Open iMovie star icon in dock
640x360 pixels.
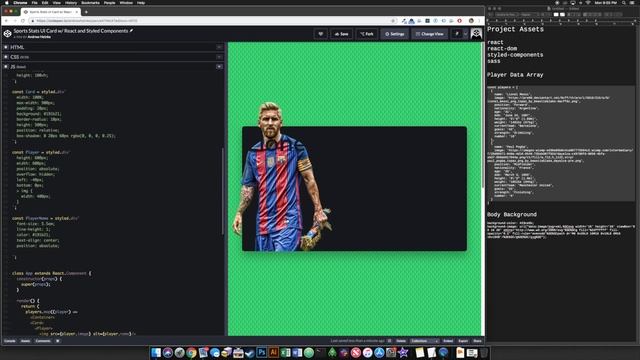pyautogui.click(x=403, y=353)
